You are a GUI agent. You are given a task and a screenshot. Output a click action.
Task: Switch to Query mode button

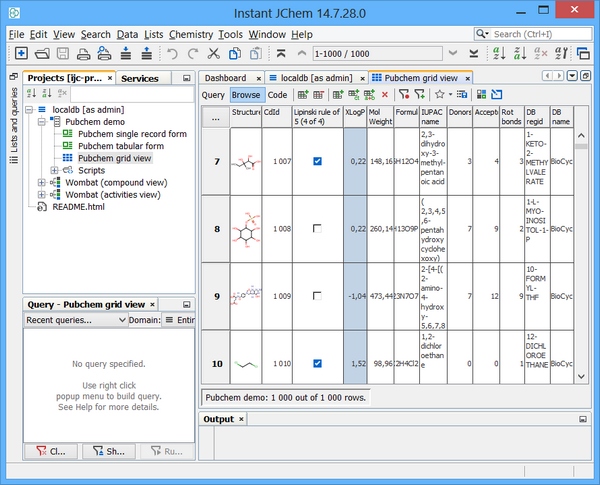(213, 95)
